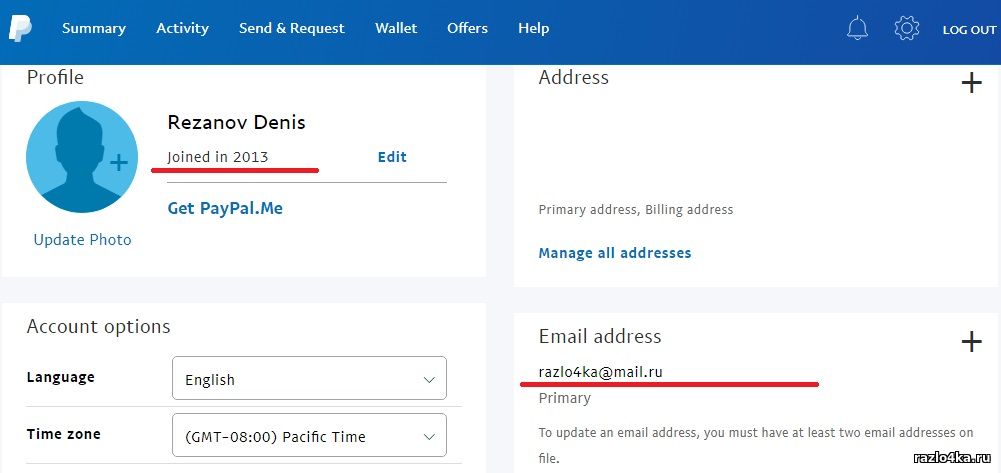This screenshot has height=473, width=1001.
Task: Open the notifications bell icon
Action: [x=857, y=29]
